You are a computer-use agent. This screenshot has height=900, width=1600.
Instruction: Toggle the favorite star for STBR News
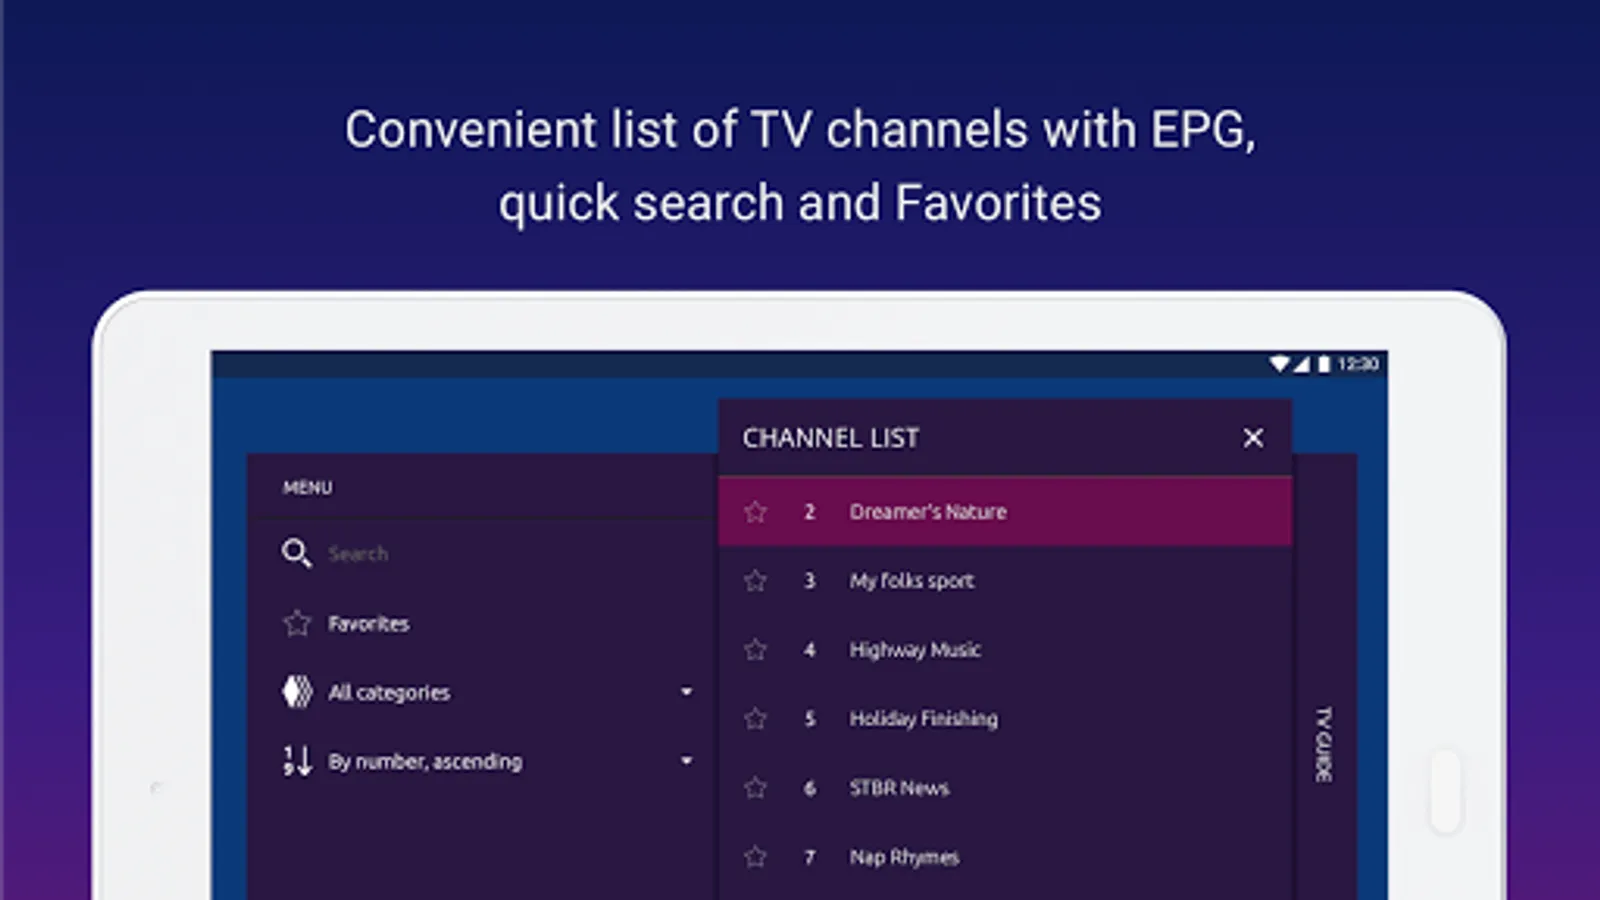coord(755,788)
